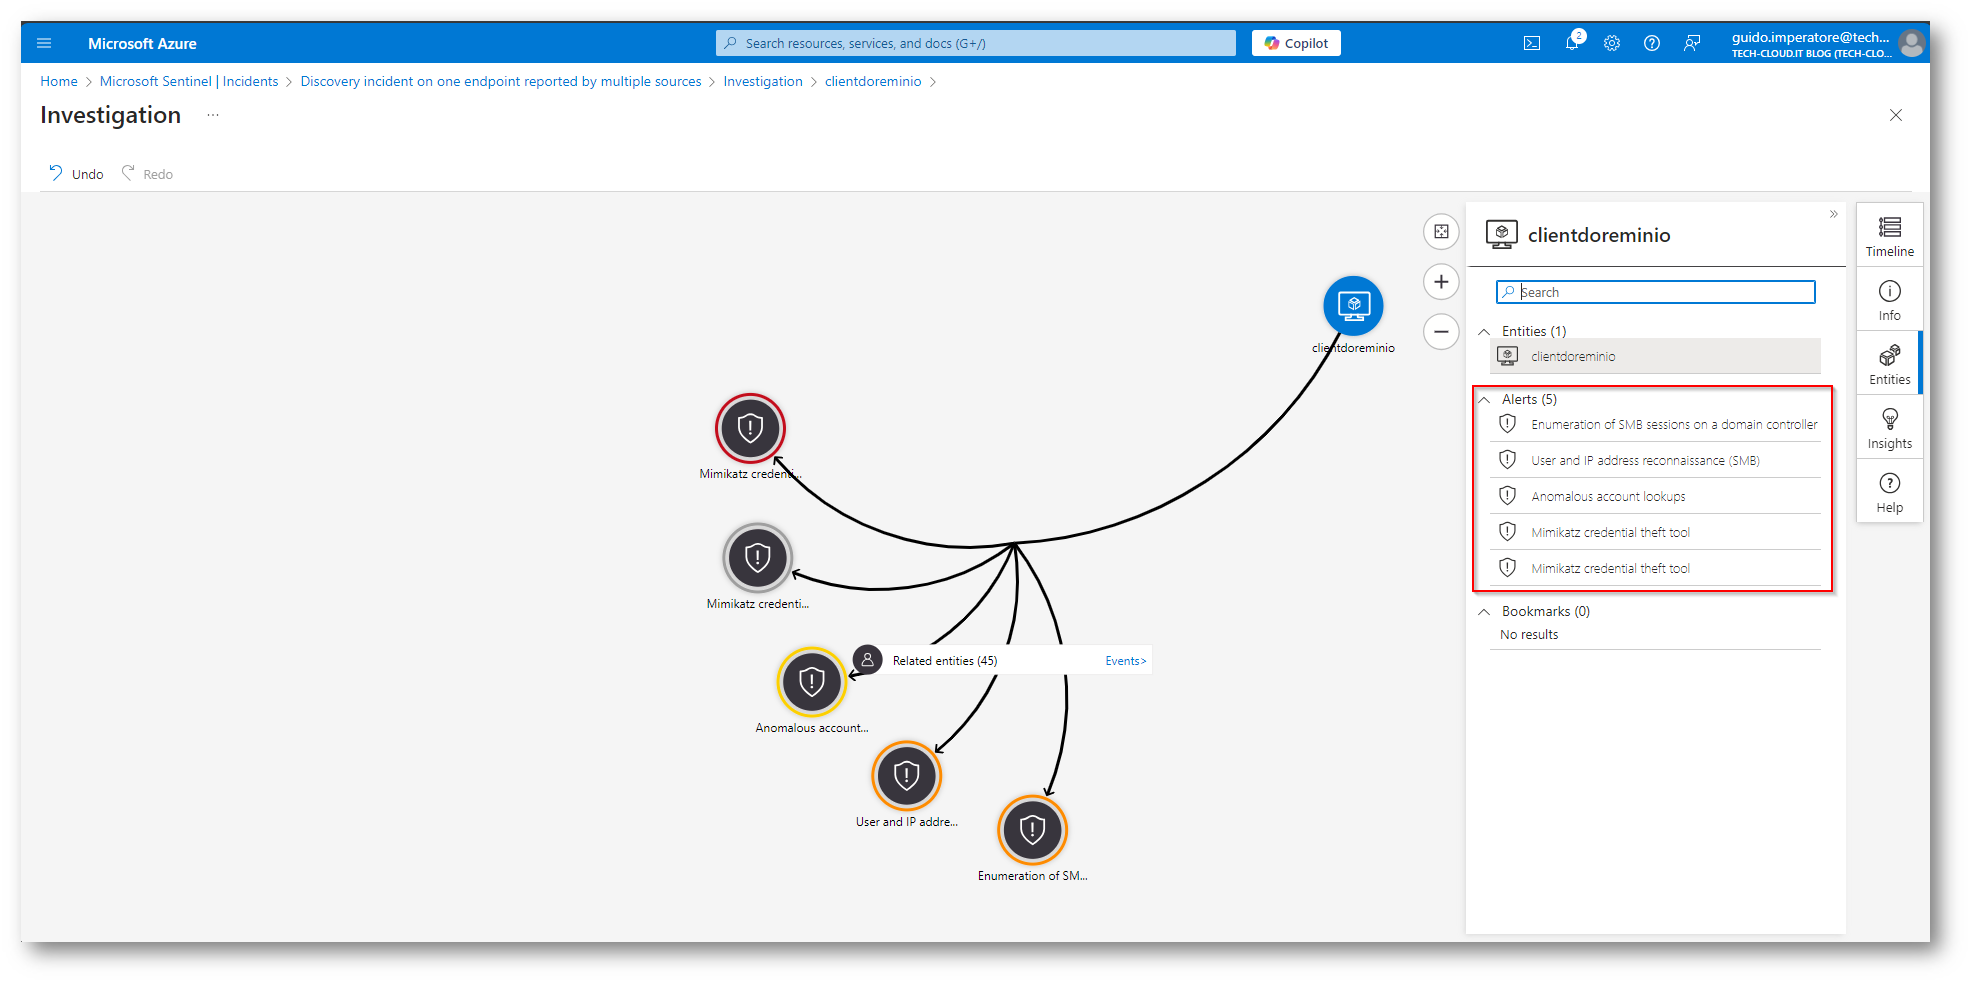Screen dimensions: 1972x984
Task: Open the Discovery incident breadcrumb link
Action: (x=501, y=81)
